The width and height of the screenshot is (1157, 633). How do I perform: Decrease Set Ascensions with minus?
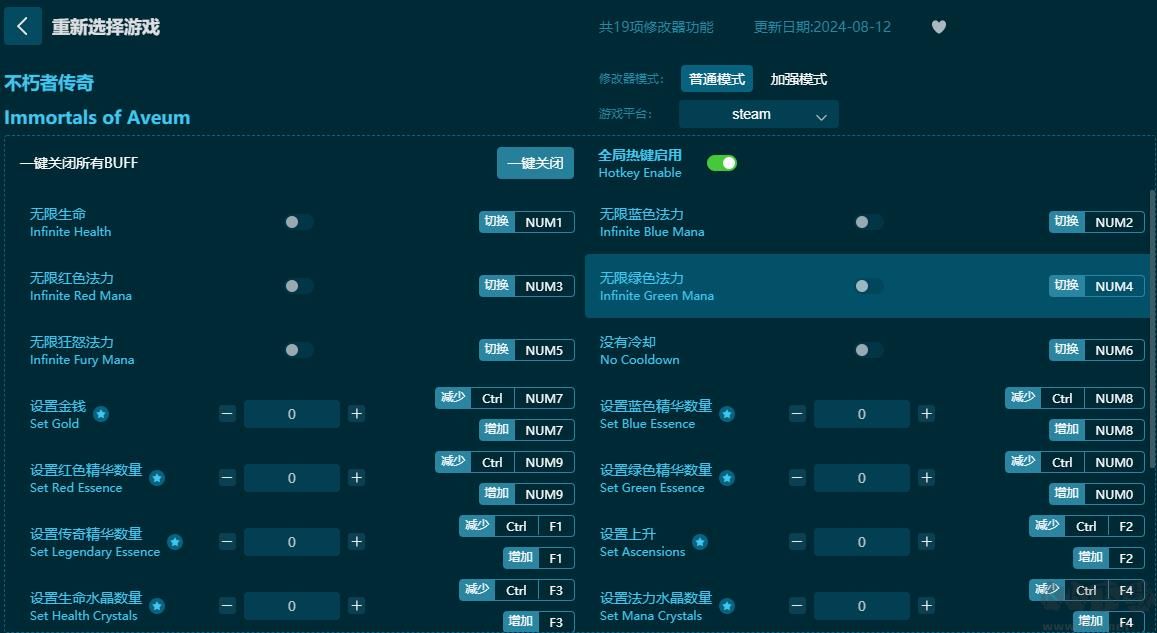point(797,542)
